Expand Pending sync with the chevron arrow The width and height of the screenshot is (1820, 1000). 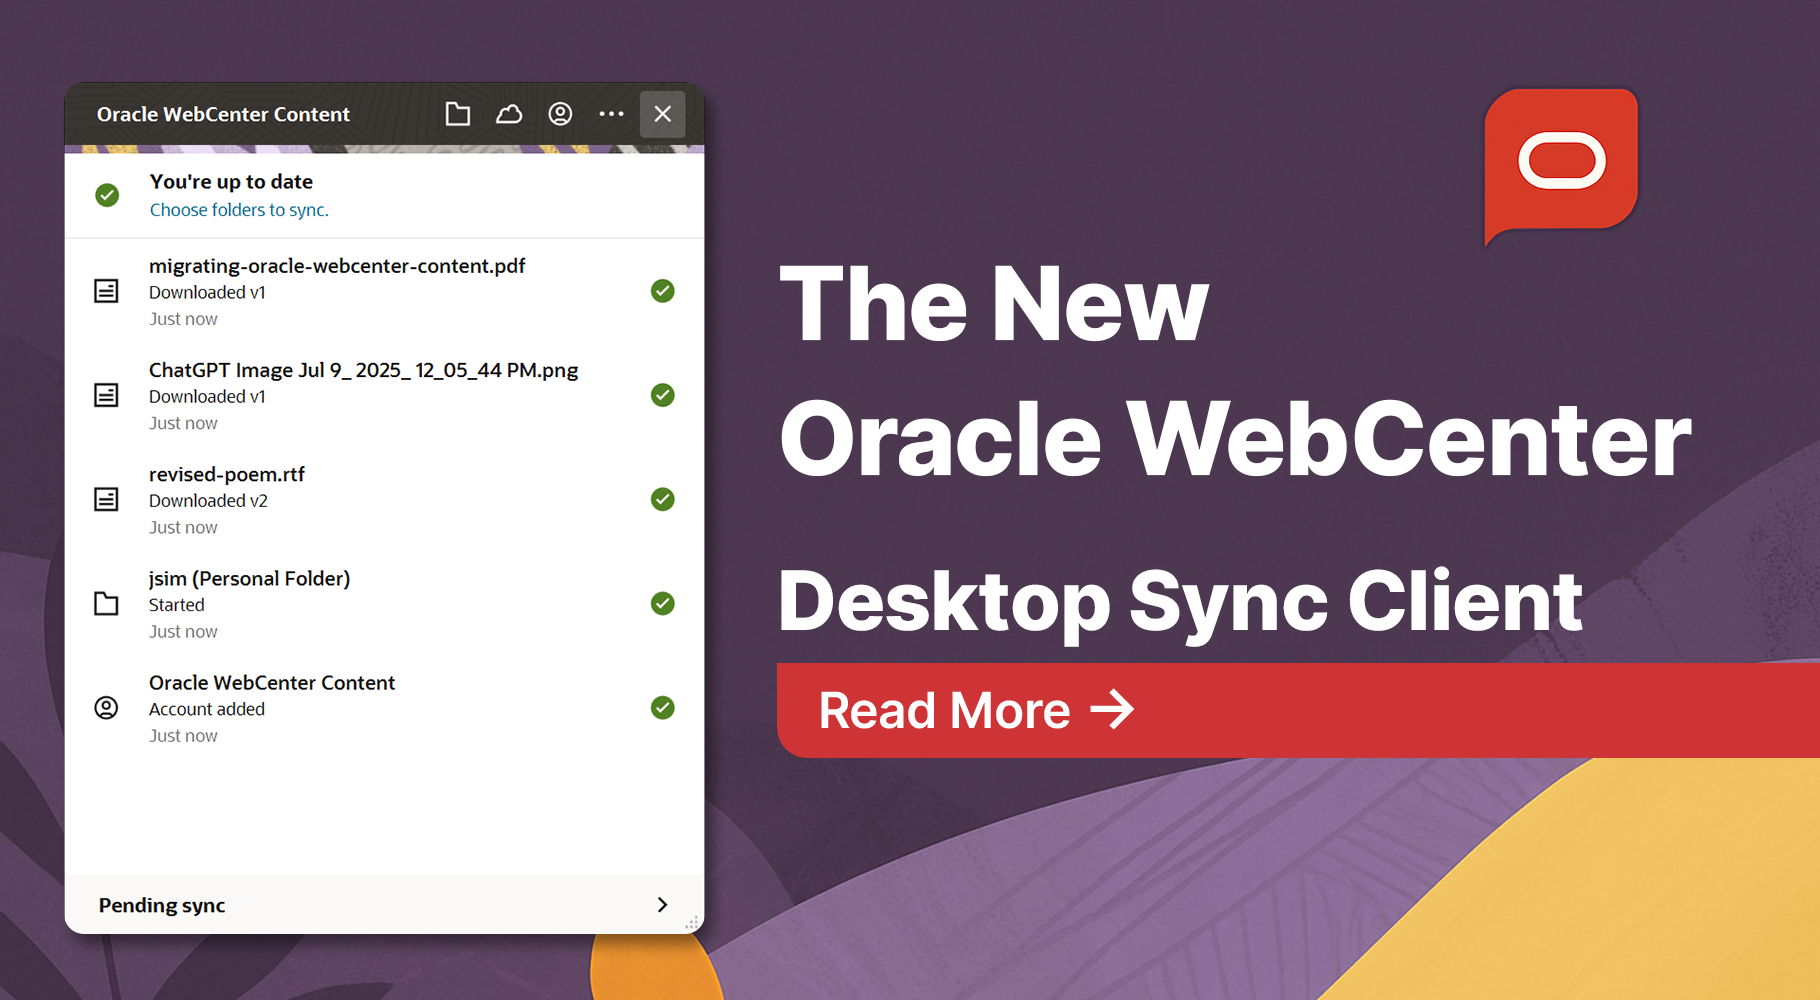(x=662, y=905)
